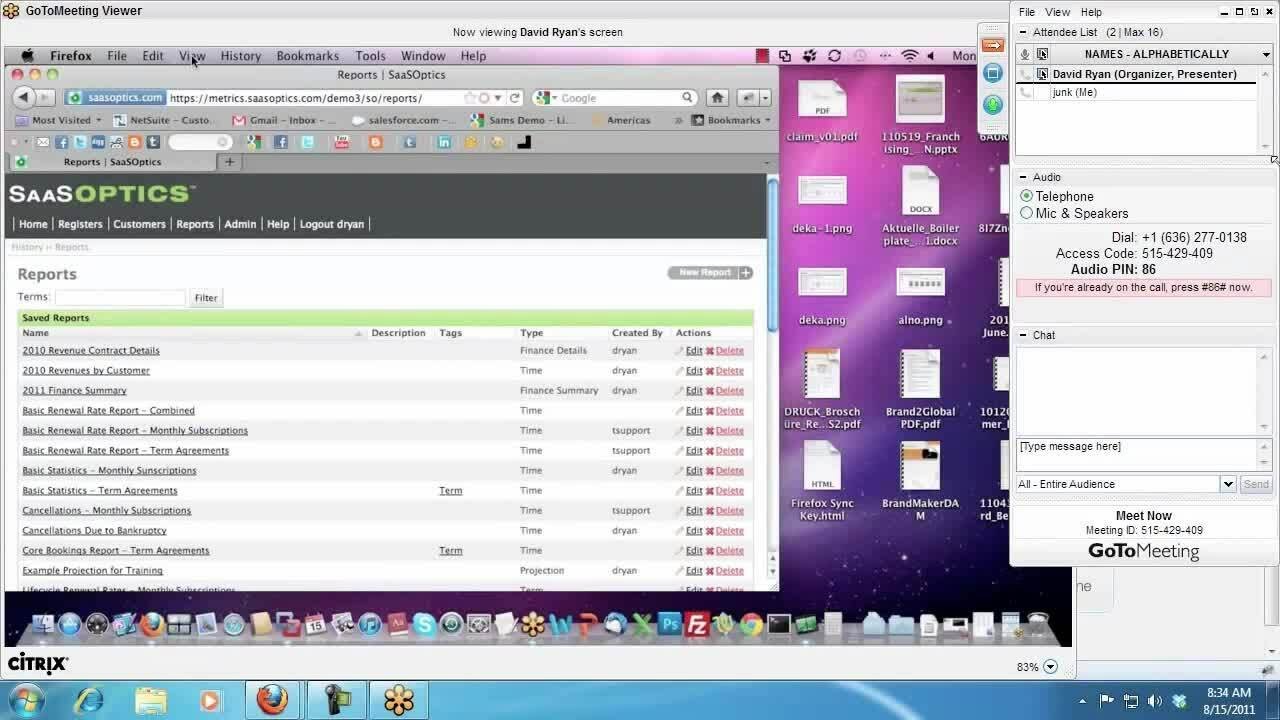Open the Google search engine selector dropdown
The width and height of the screenshot is (1280, 720).
pyautogui.click(x=550, y=98)
